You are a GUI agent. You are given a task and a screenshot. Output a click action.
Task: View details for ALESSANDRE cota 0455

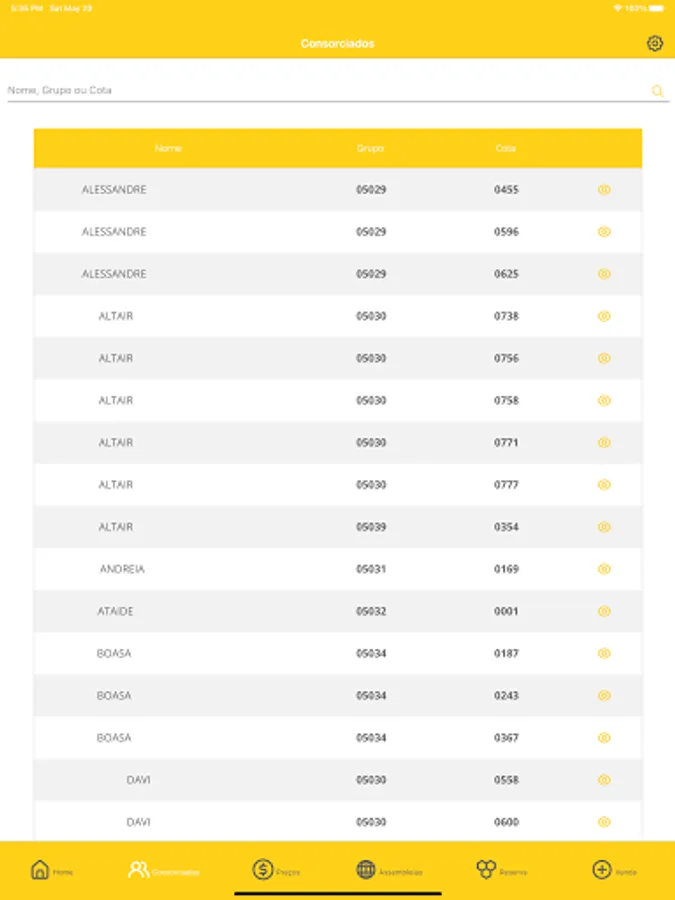(x=604, y=190)
